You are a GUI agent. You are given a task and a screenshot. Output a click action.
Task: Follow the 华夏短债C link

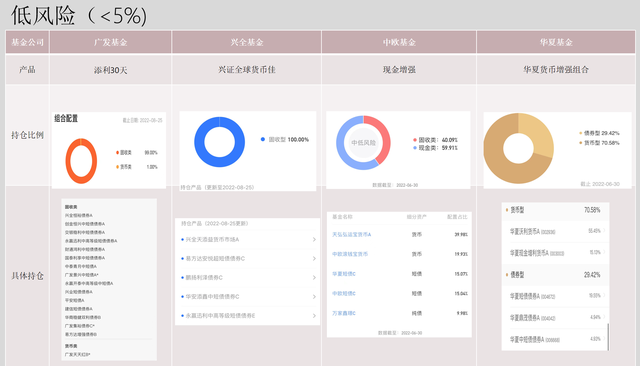(344, 274)
